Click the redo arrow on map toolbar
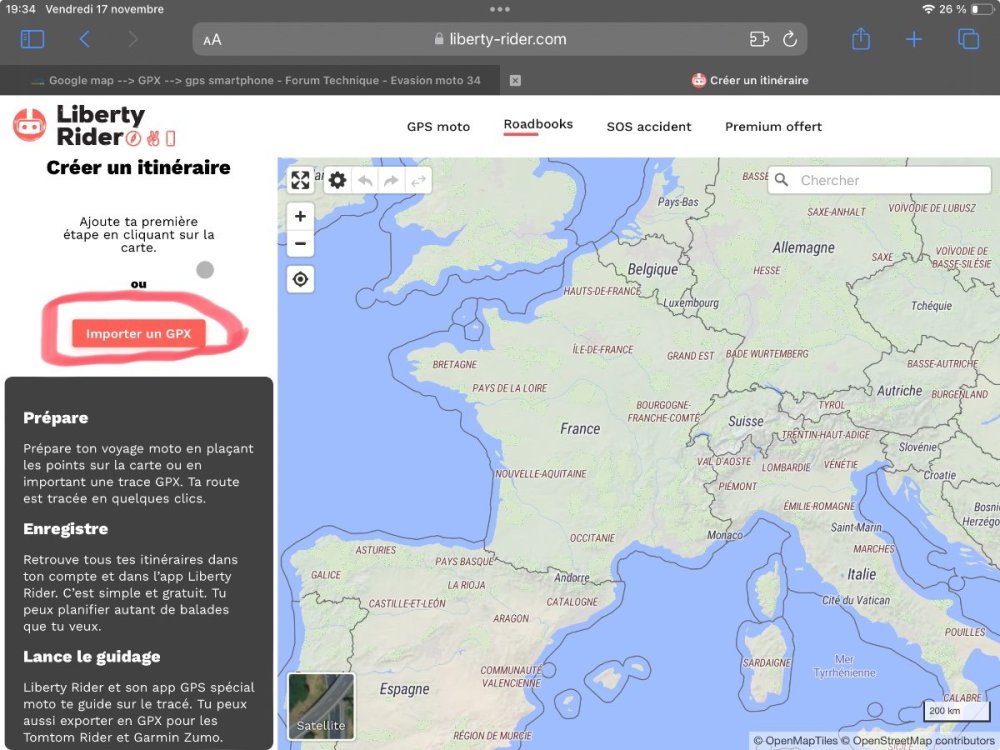 pyautogui.click(x=391, y=180)
